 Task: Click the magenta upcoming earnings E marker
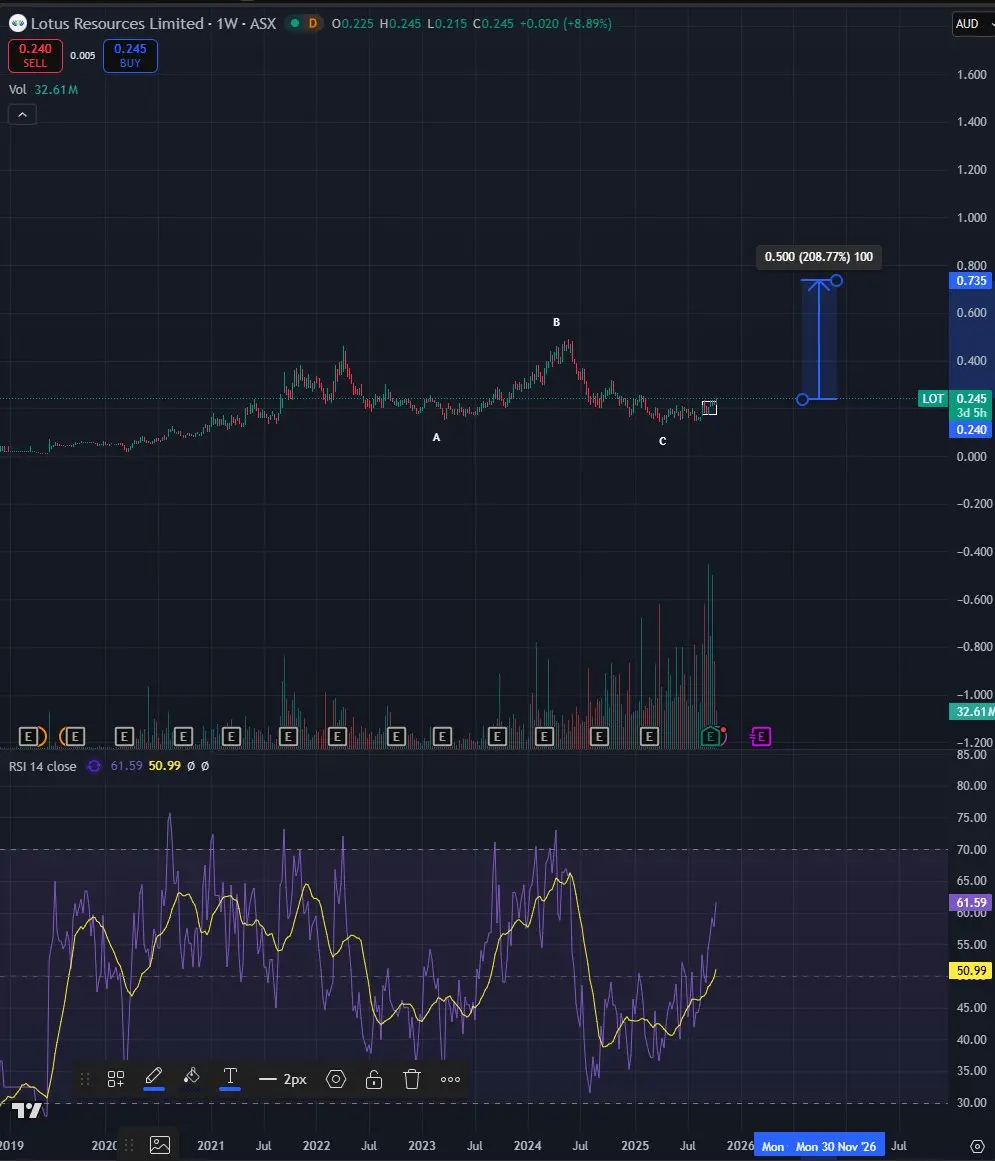pos(760,736)
